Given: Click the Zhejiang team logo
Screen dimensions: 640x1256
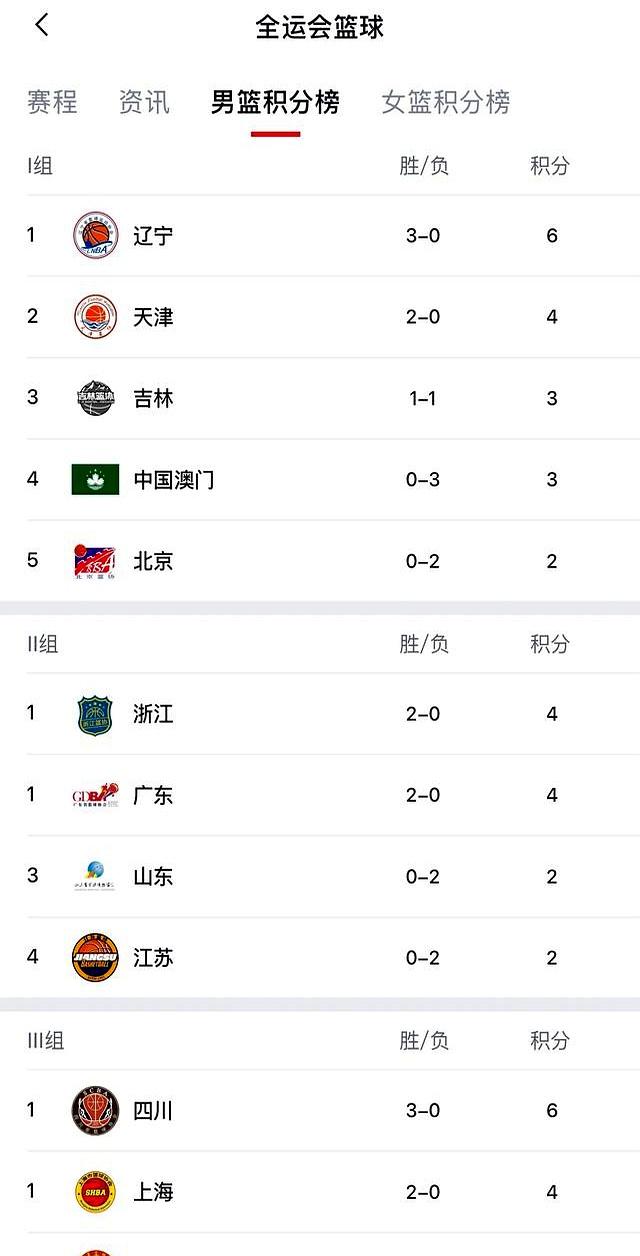Looking at the screenshot, I should pos(95,713).
